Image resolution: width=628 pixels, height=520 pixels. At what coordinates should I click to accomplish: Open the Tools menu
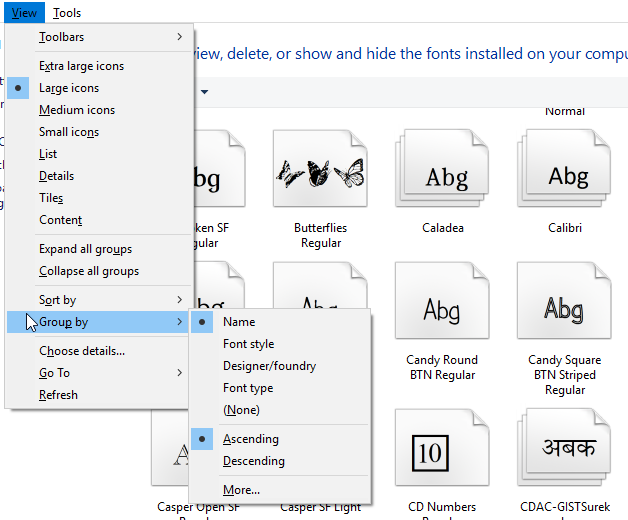pyautogui.click(x=67, y=13)
